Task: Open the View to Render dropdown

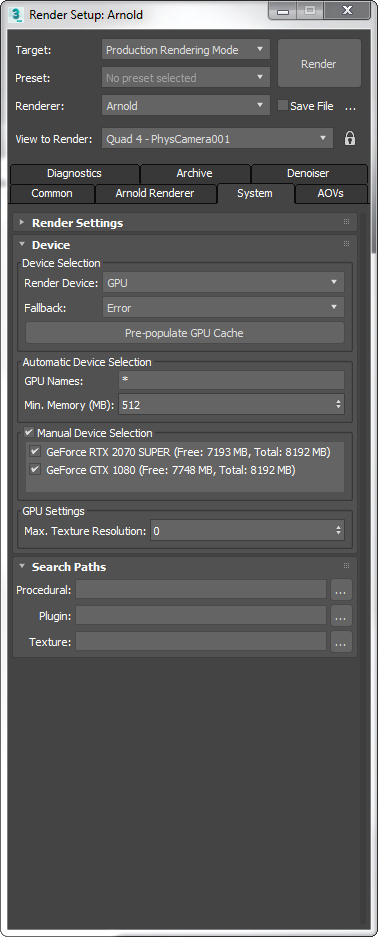Action: click(217, 139)
